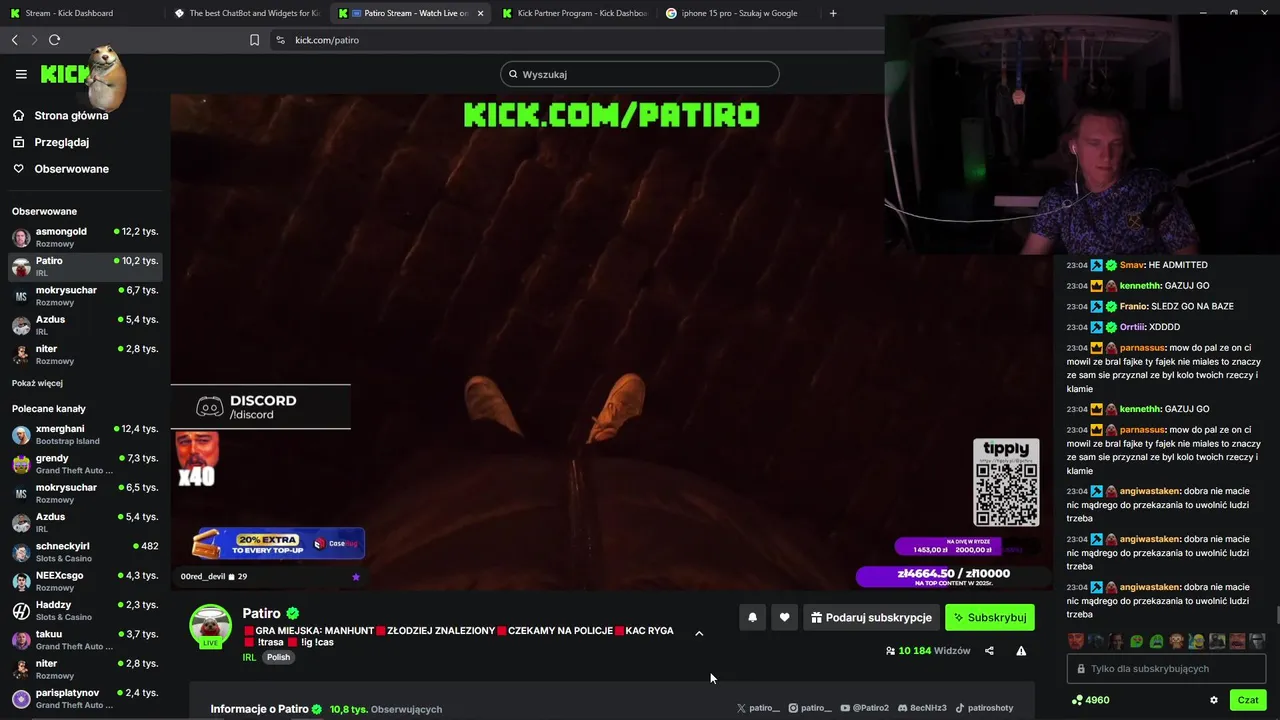
Task: Click the 4960 channel points icon
Action: 1077,700
